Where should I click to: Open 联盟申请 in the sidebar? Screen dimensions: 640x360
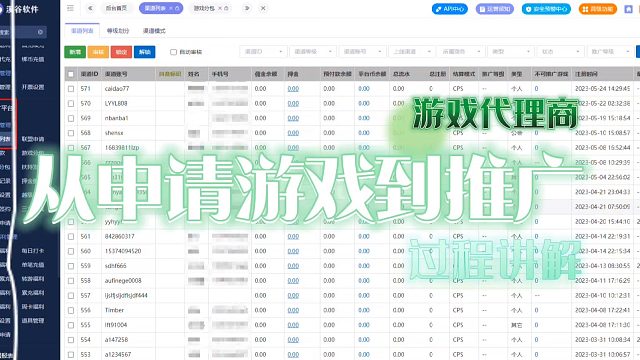click(x=33, y=139)
